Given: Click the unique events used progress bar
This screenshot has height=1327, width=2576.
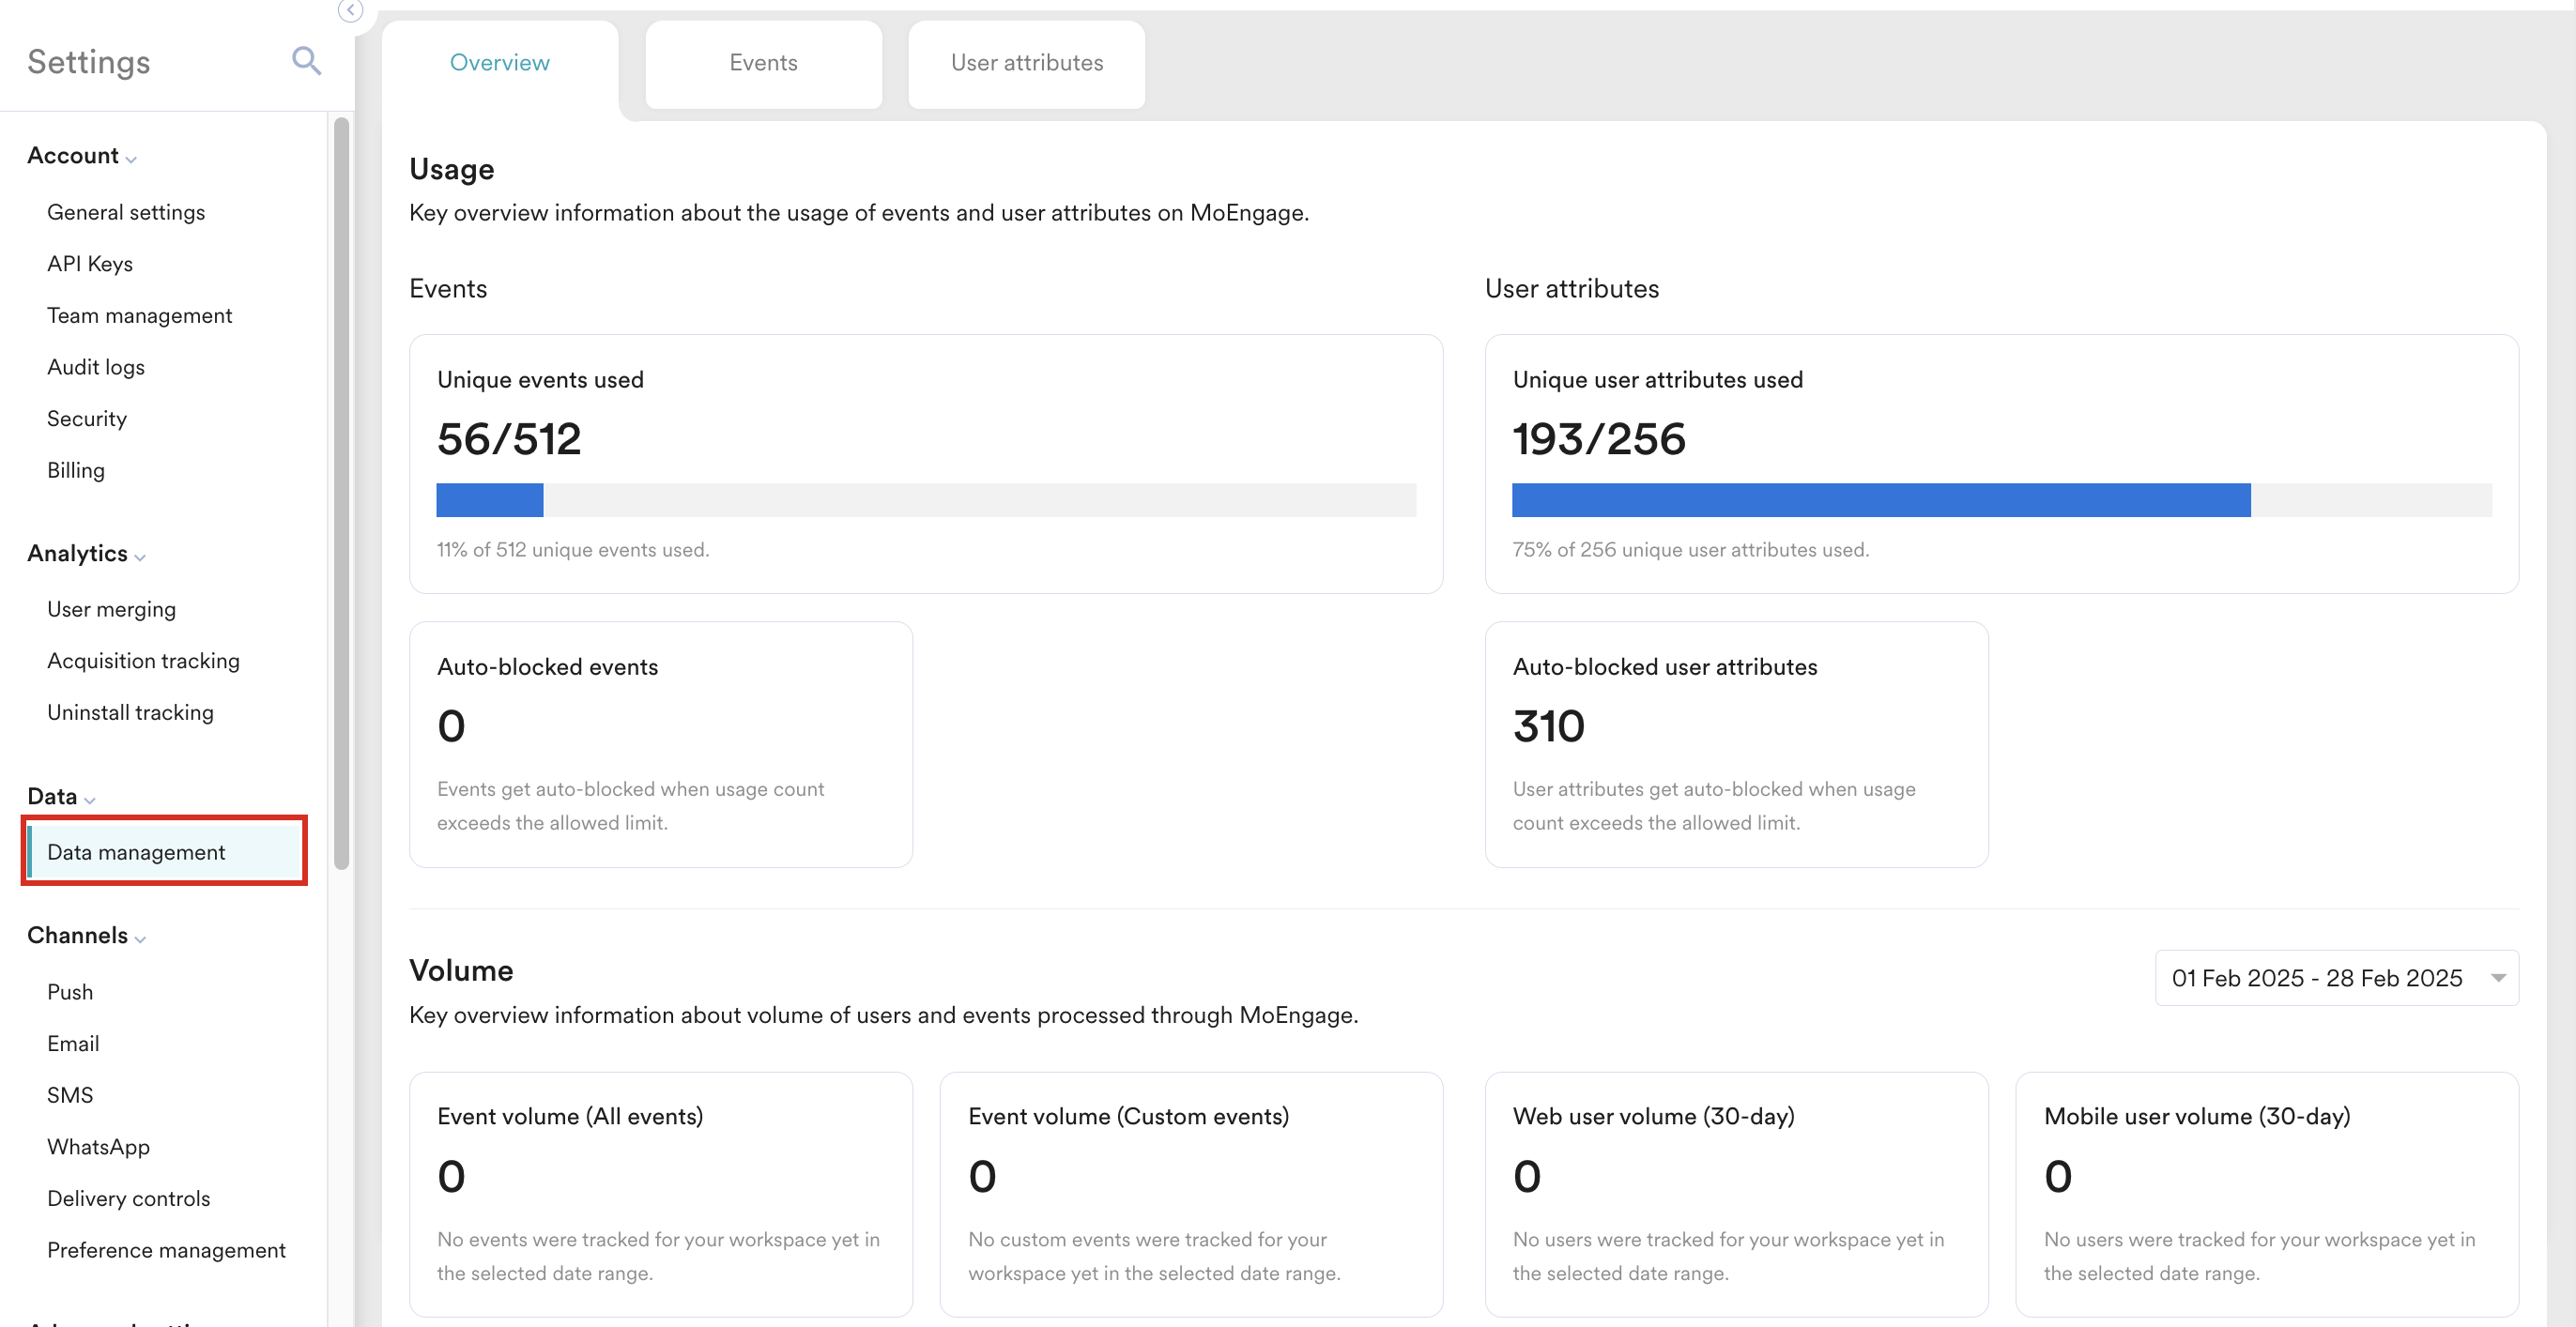Looking at the screenshot, I should tap(925, 500).
